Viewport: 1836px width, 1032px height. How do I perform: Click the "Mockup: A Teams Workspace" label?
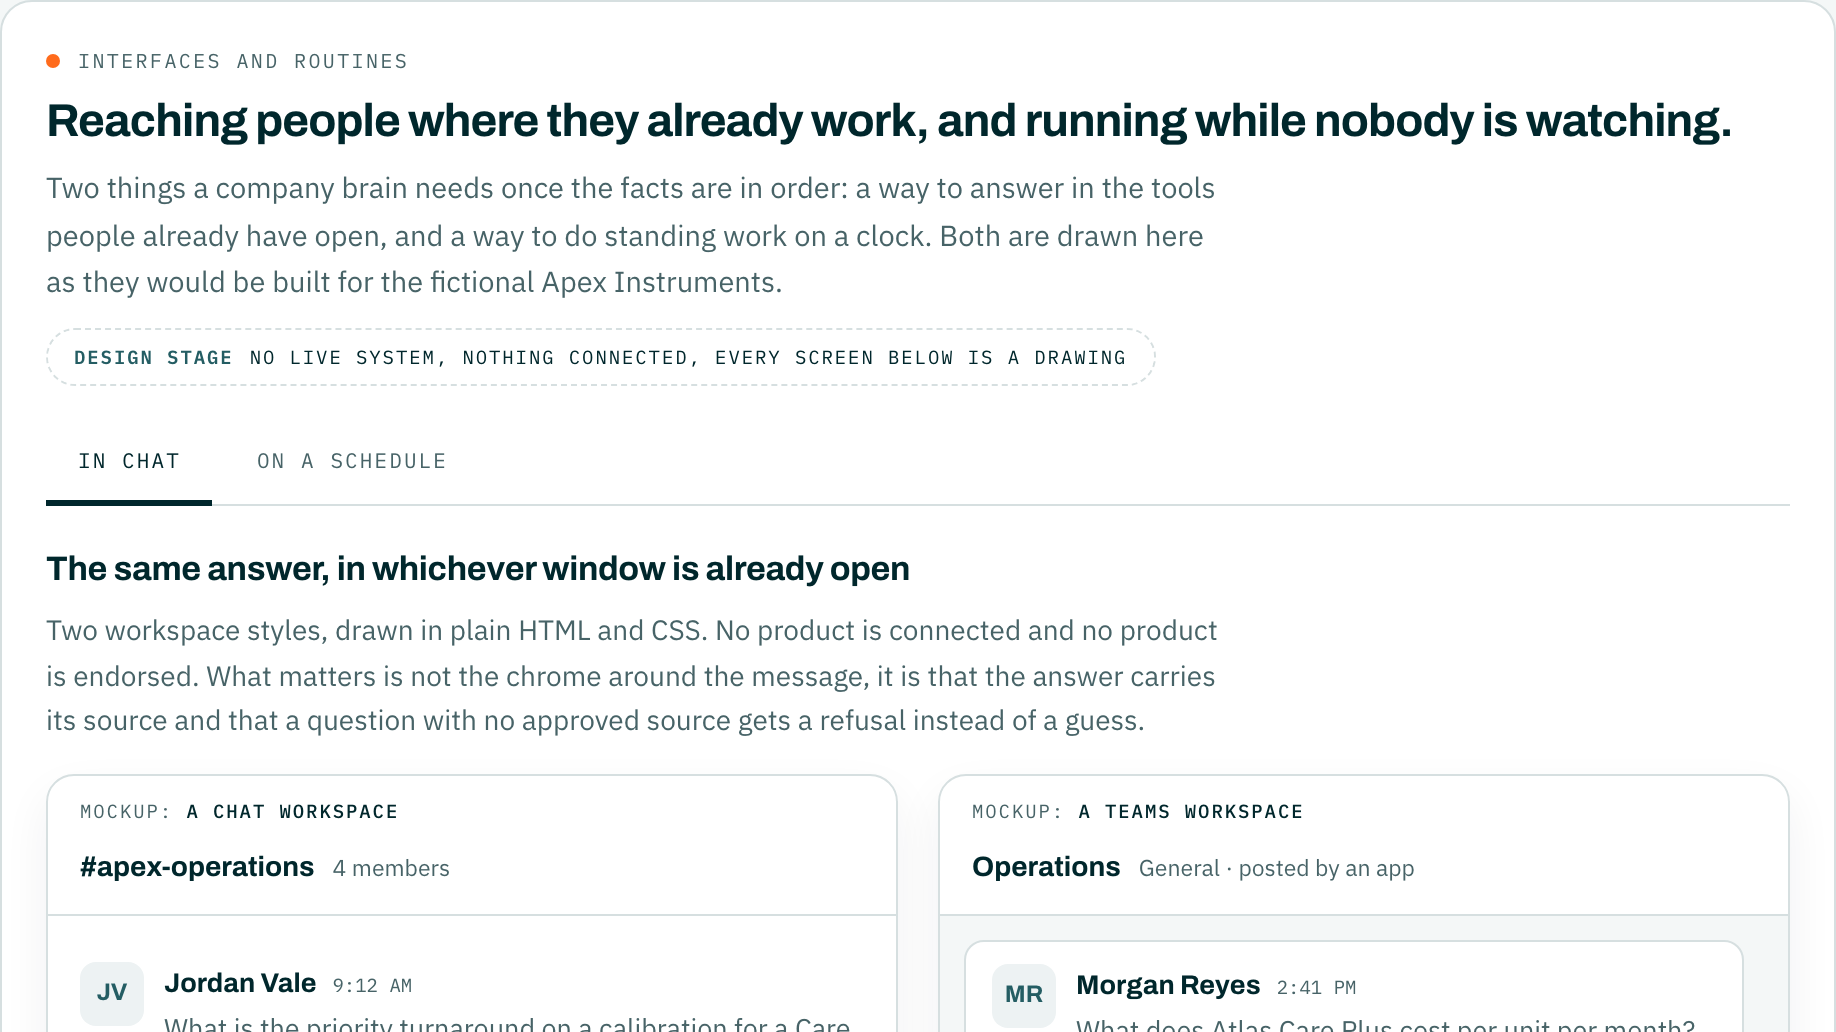point(1137,811)
